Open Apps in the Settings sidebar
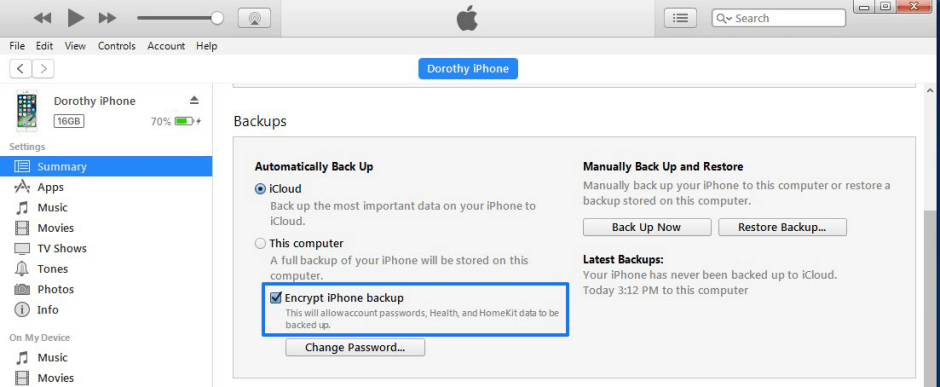The height and width of the screenshot is (387, 940). click(50, 187)
